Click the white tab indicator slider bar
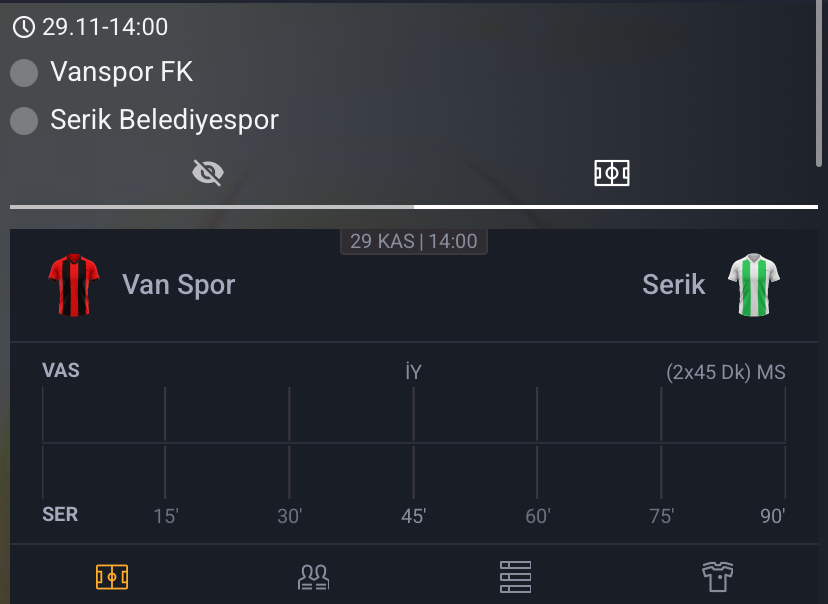 615,208
